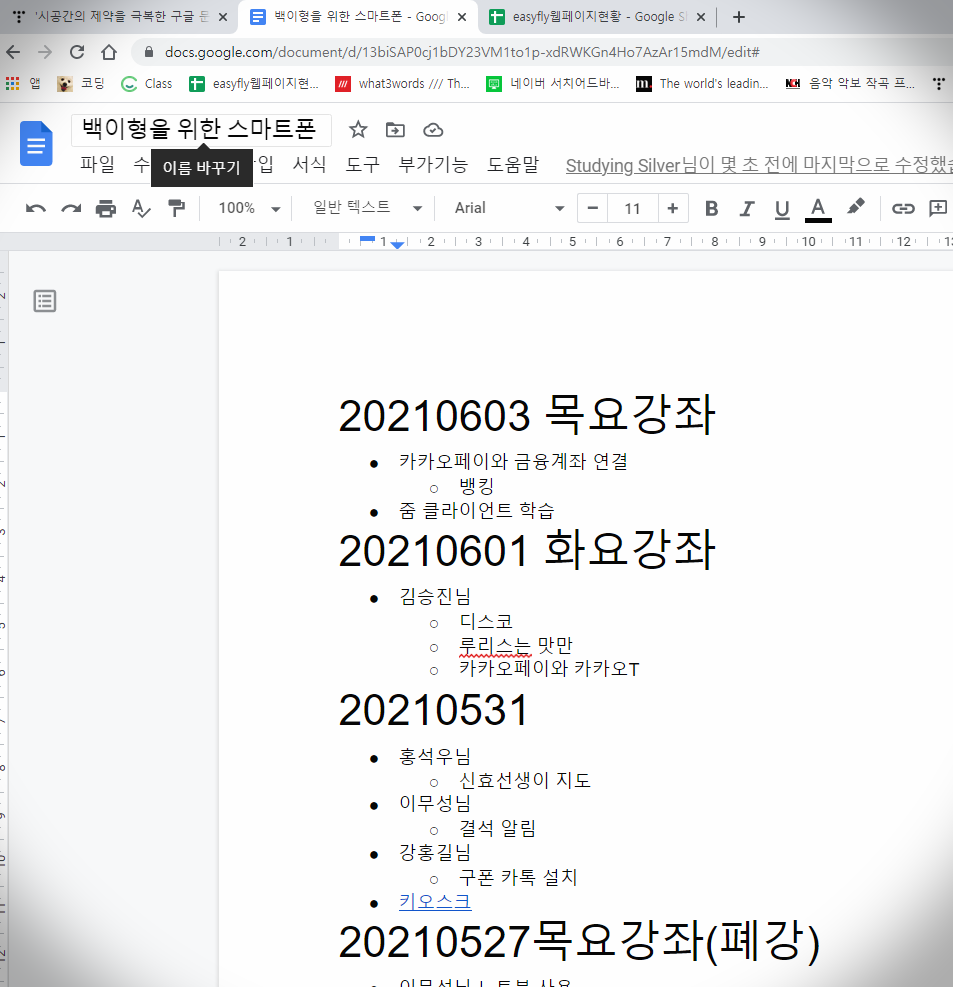This screenshot has width=953, height=987.
Task: Open the 음악 악보 작곡 bookmark
Action: coord(851,83)
